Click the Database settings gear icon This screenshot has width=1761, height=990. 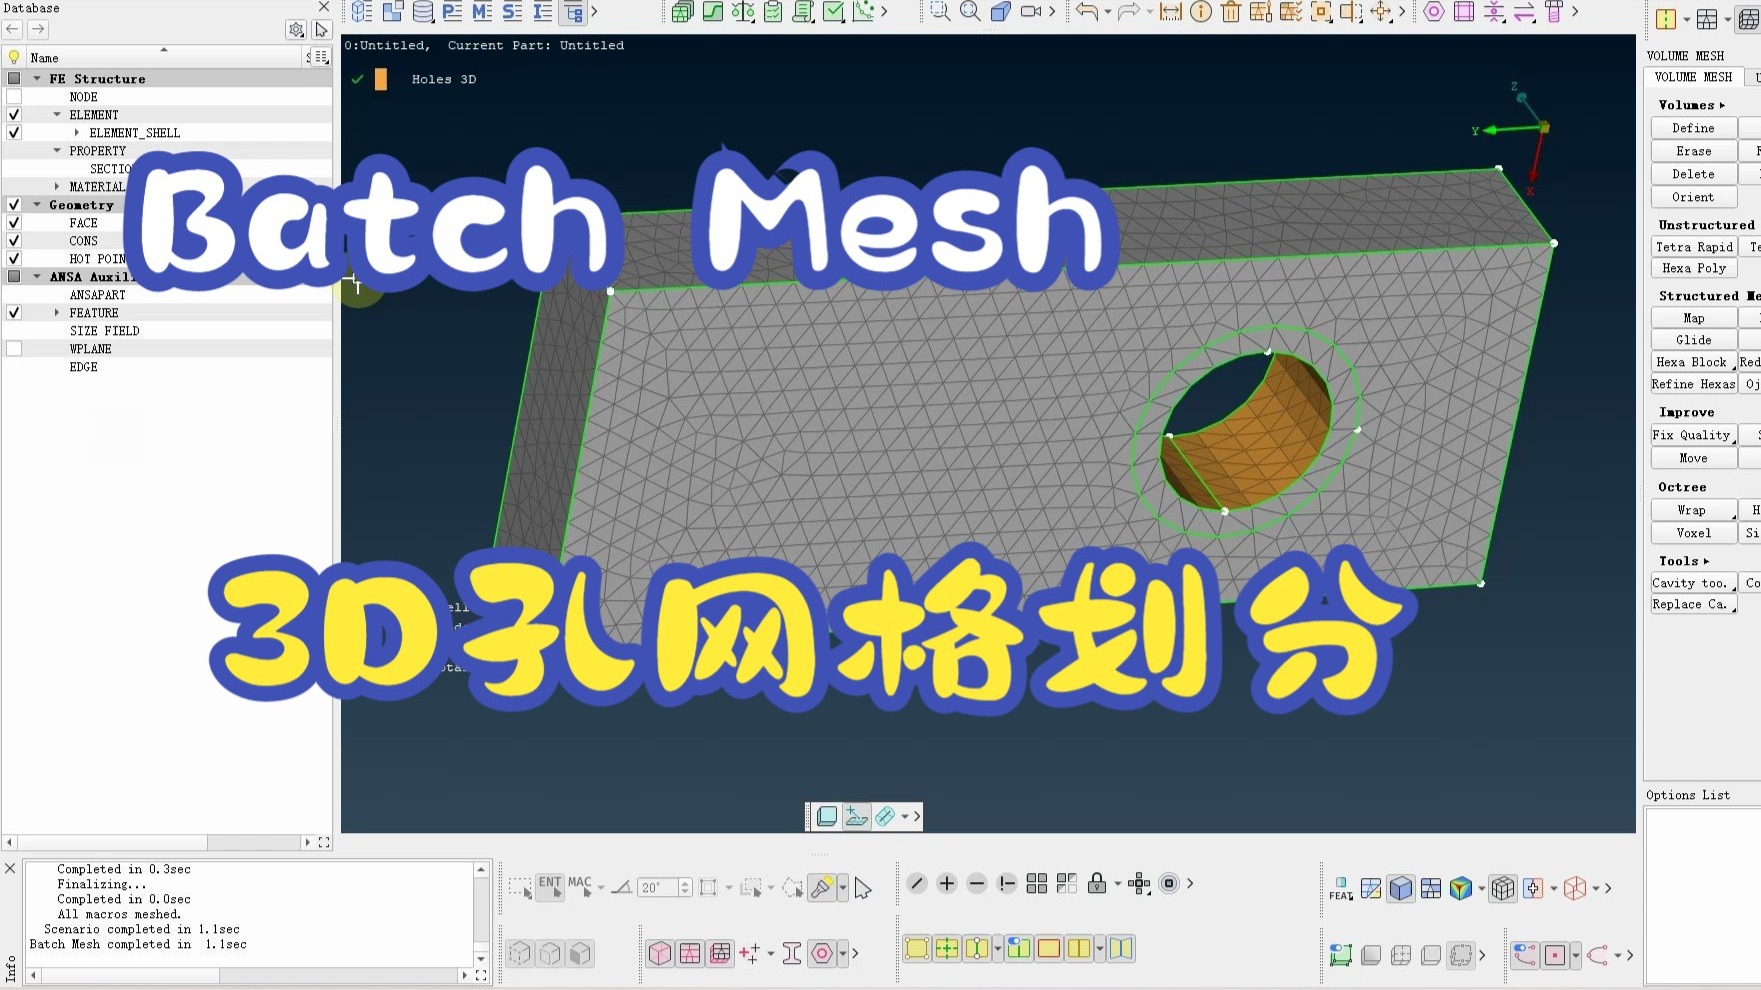point(296,30)
